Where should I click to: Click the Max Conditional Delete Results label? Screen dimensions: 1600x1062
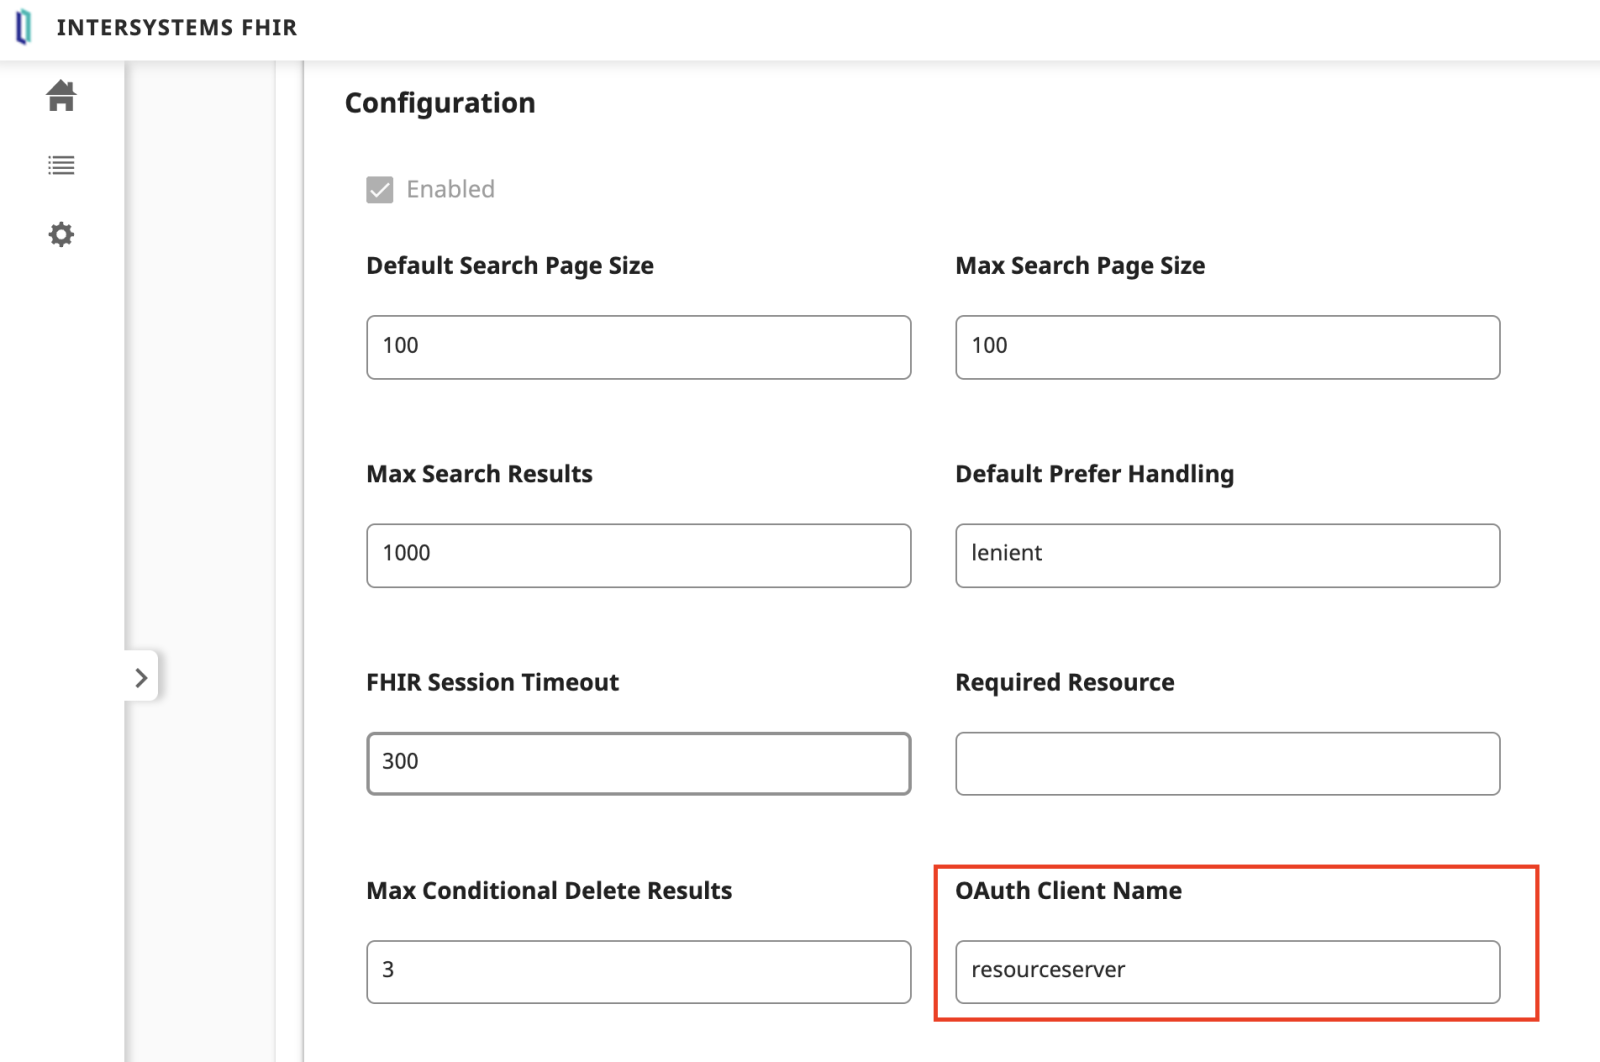(549, 890)
